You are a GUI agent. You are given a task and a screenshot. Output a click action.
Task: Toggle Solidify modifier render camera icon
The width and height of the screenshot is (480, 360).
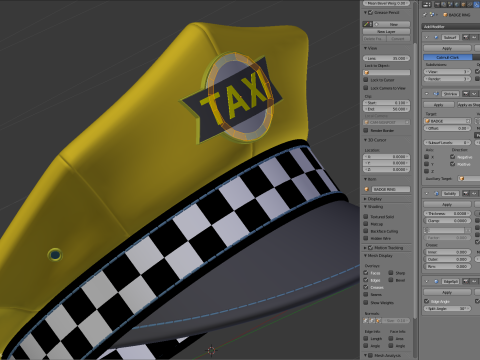[466, 193]
